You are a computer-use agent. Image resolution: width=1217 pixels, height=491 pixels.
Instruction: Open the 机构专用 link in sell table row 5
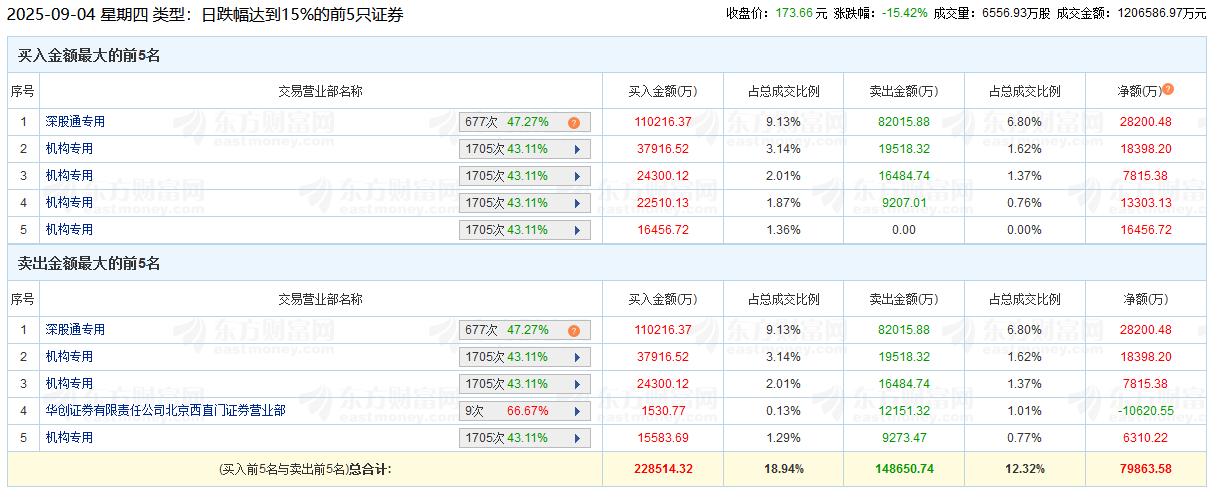point(69,437)
